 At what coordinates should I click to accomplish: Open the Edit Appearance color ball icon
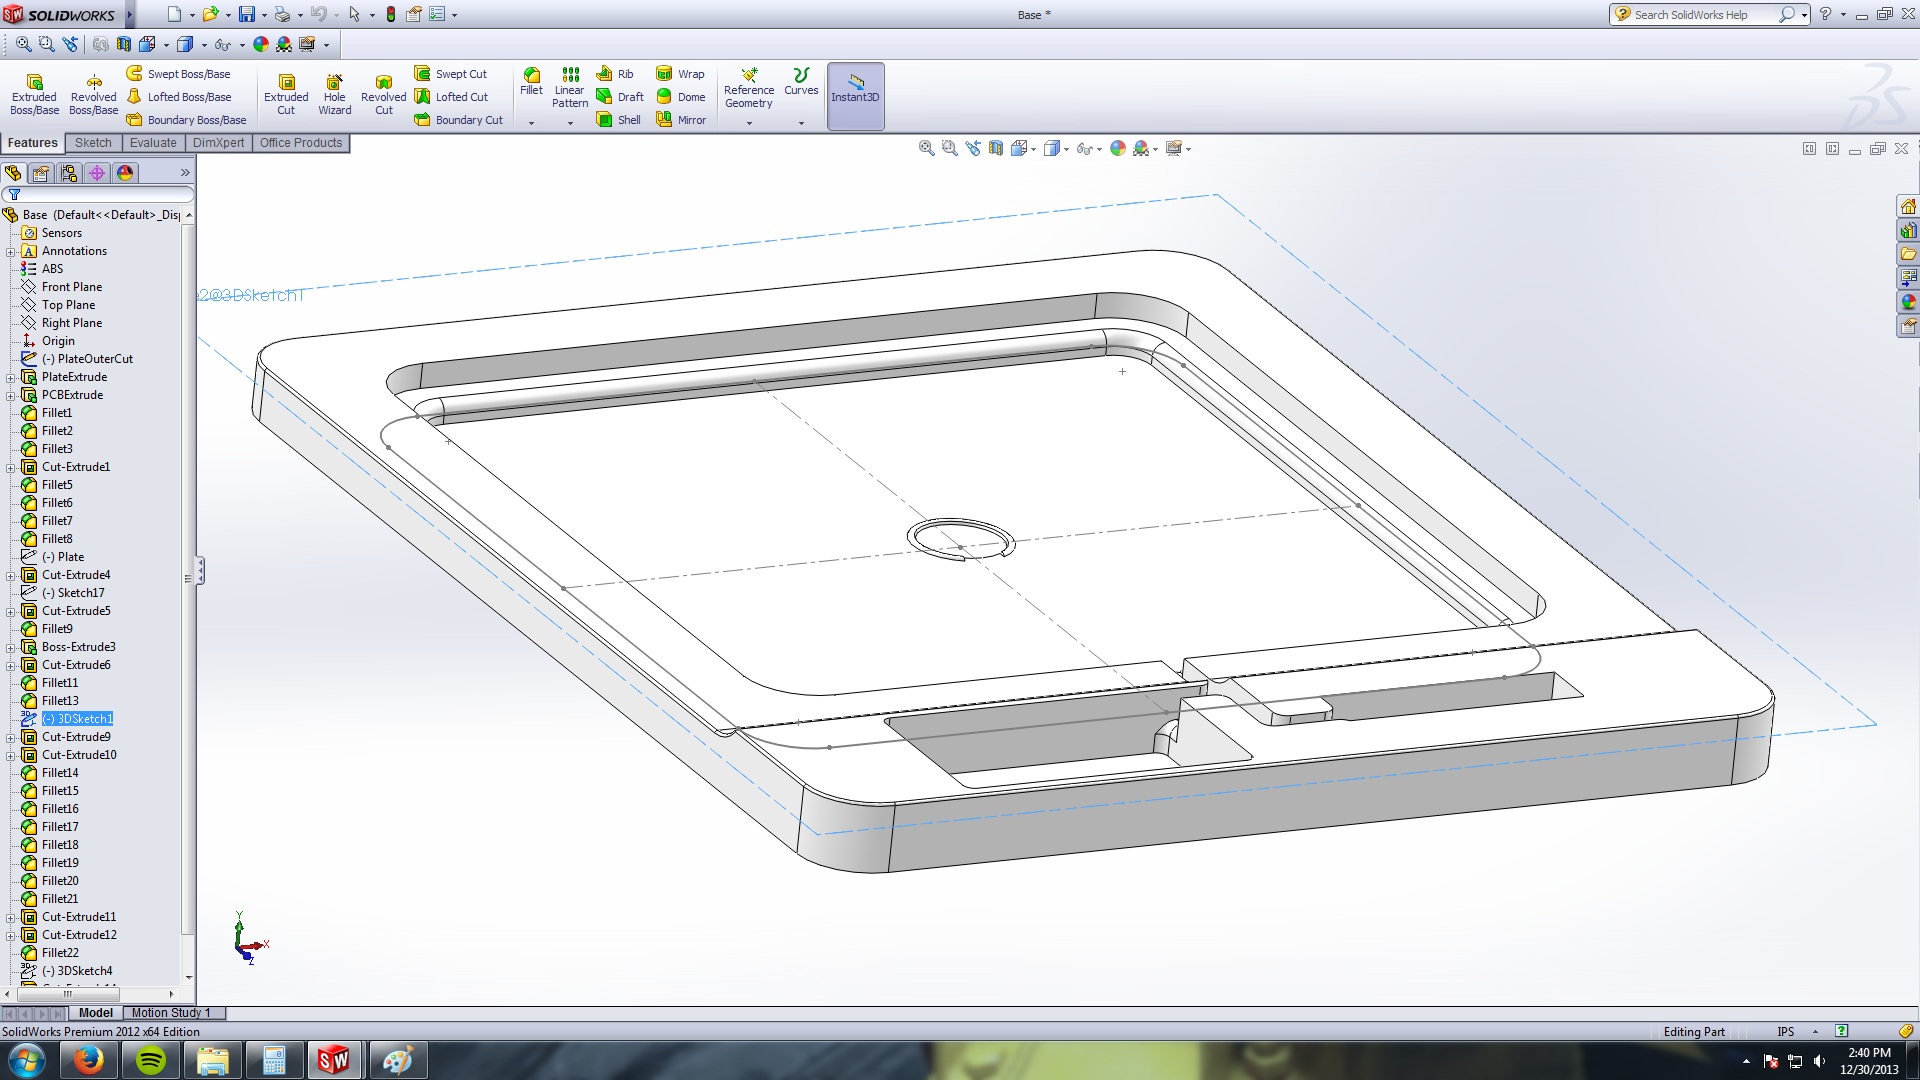coord(1117,149)
